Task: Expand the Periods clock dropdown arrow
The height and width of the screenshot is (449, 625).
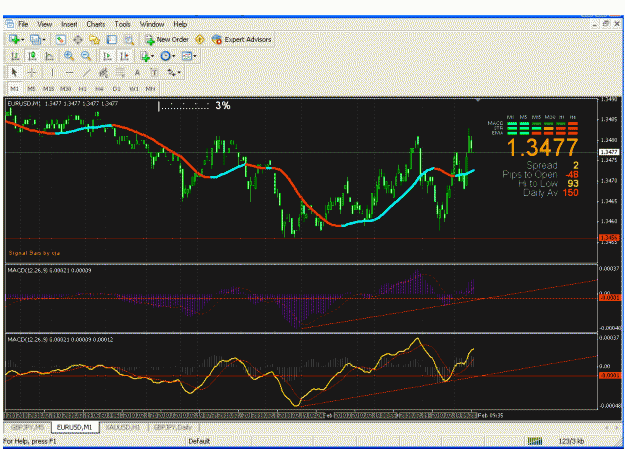Action: tap(173, 56)
